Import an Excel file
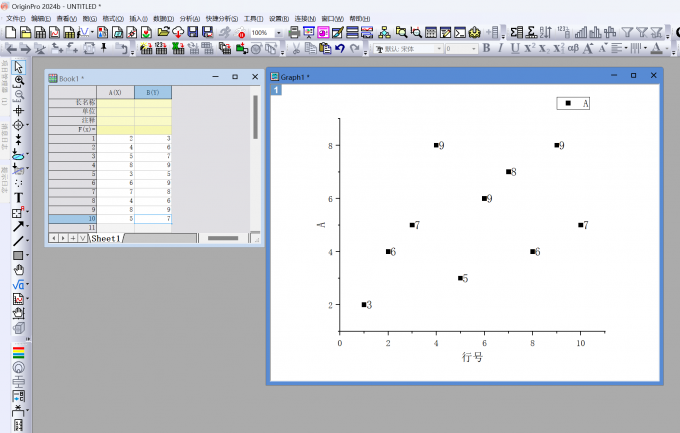This screenshot has width=680, height=433. (178, 48)
